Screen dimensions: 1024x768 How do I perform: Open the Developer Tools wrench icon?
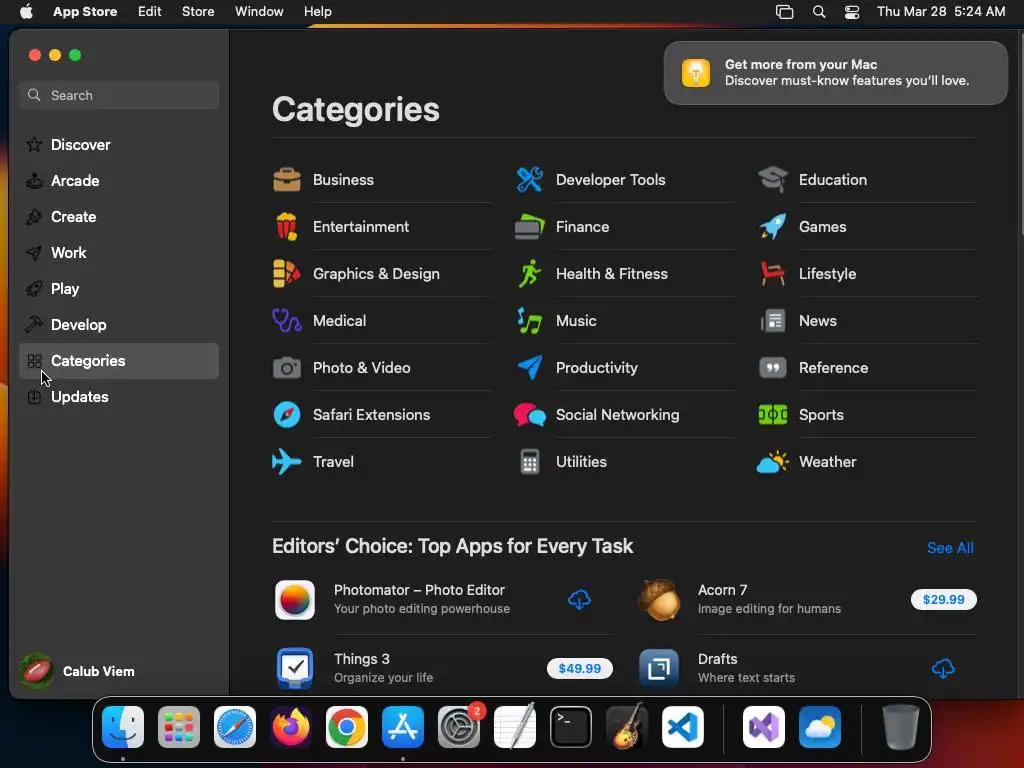coord(530,180)
